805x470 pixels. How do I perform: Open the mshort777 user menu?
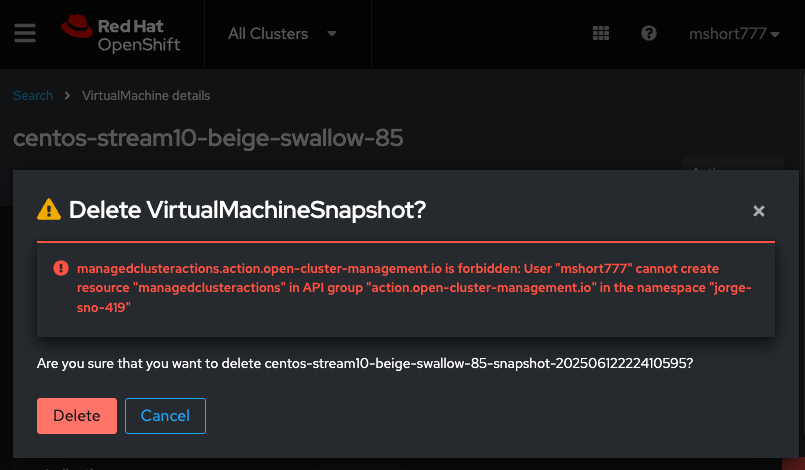(734, 34)
